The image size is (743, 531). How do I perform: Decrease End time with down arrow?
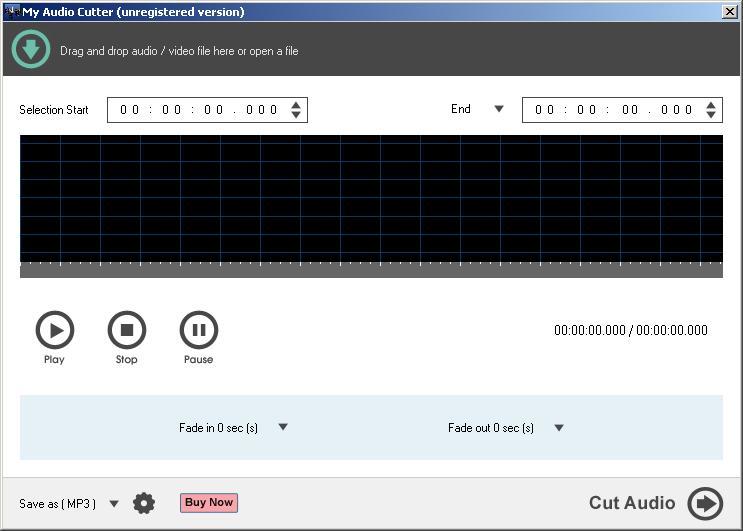point(710,115)
